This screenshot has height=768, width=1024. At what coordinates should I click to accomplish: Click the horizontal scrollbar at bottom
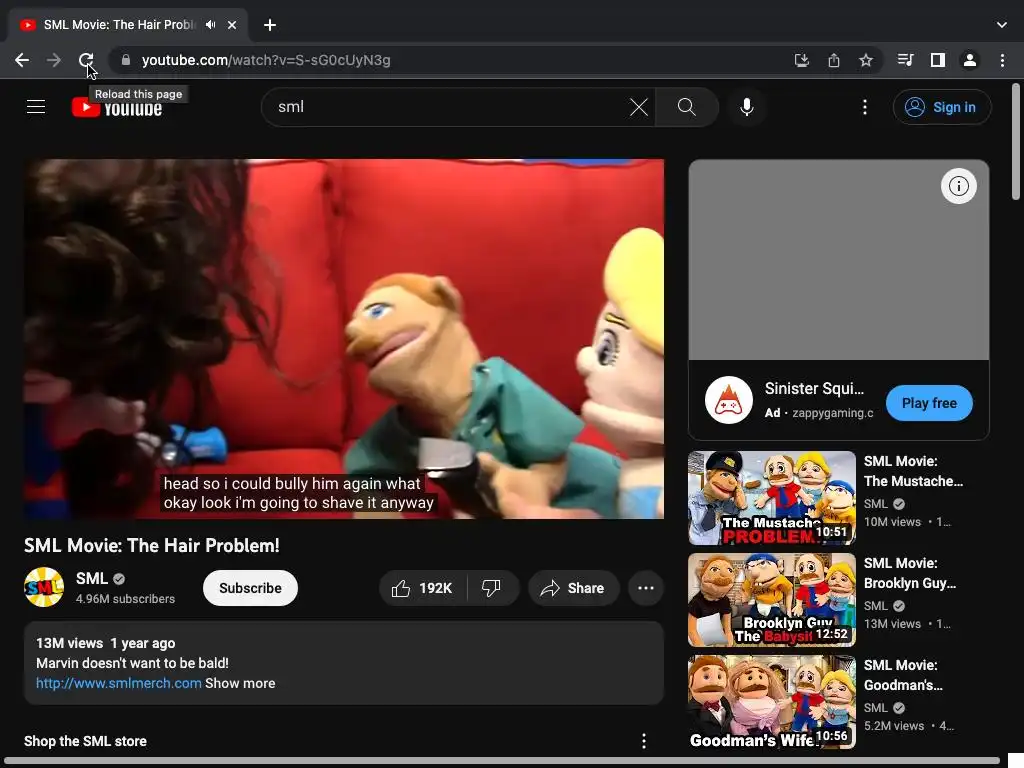tap(502, 761)
